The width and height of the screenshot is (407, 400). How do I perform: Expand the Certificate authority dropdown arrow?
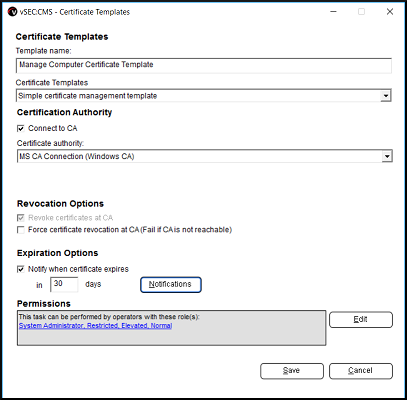coord(387,156)
